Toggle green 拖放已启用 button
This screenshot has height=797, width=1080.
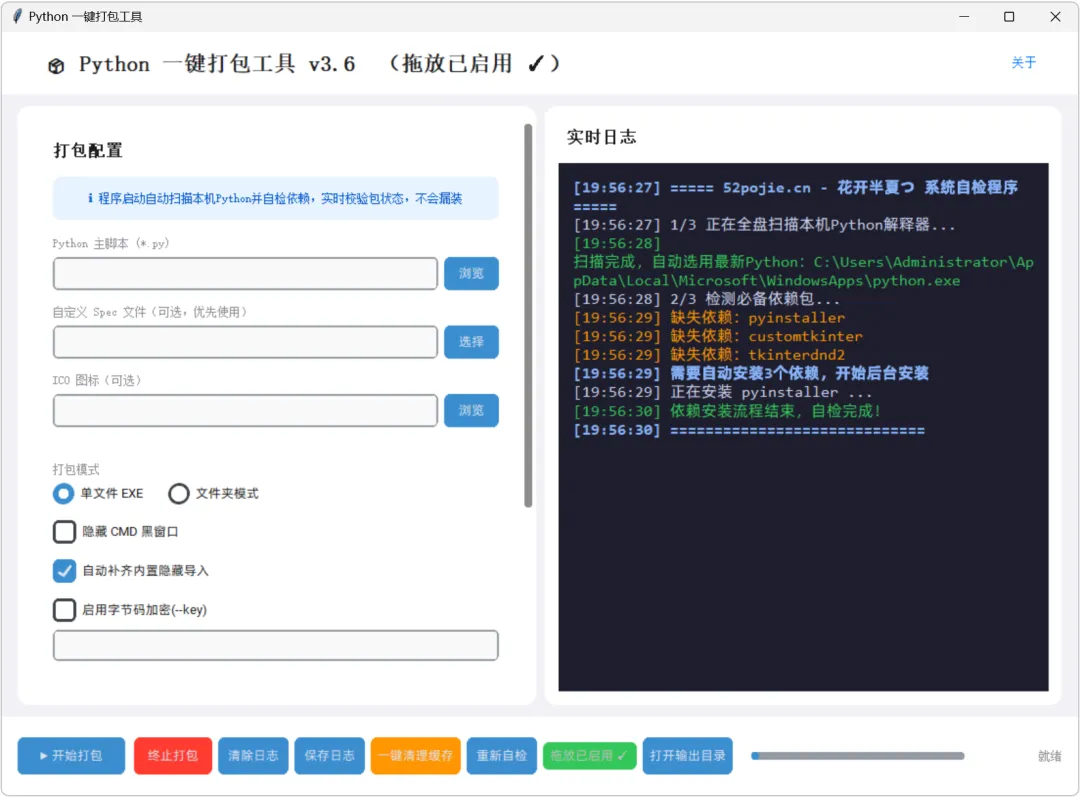(x=590, y=756)
